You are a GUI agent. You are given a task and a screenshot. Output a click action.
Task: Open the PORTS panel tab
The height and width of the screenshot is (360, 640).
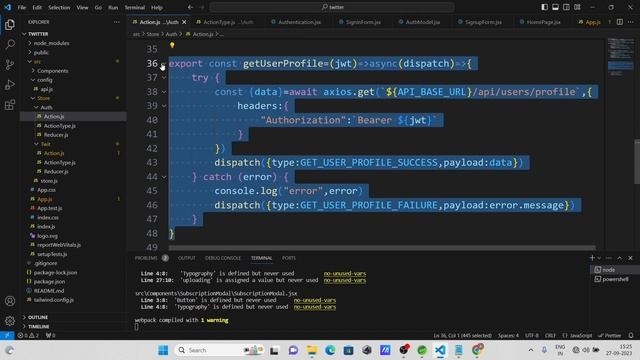point(289,258)
